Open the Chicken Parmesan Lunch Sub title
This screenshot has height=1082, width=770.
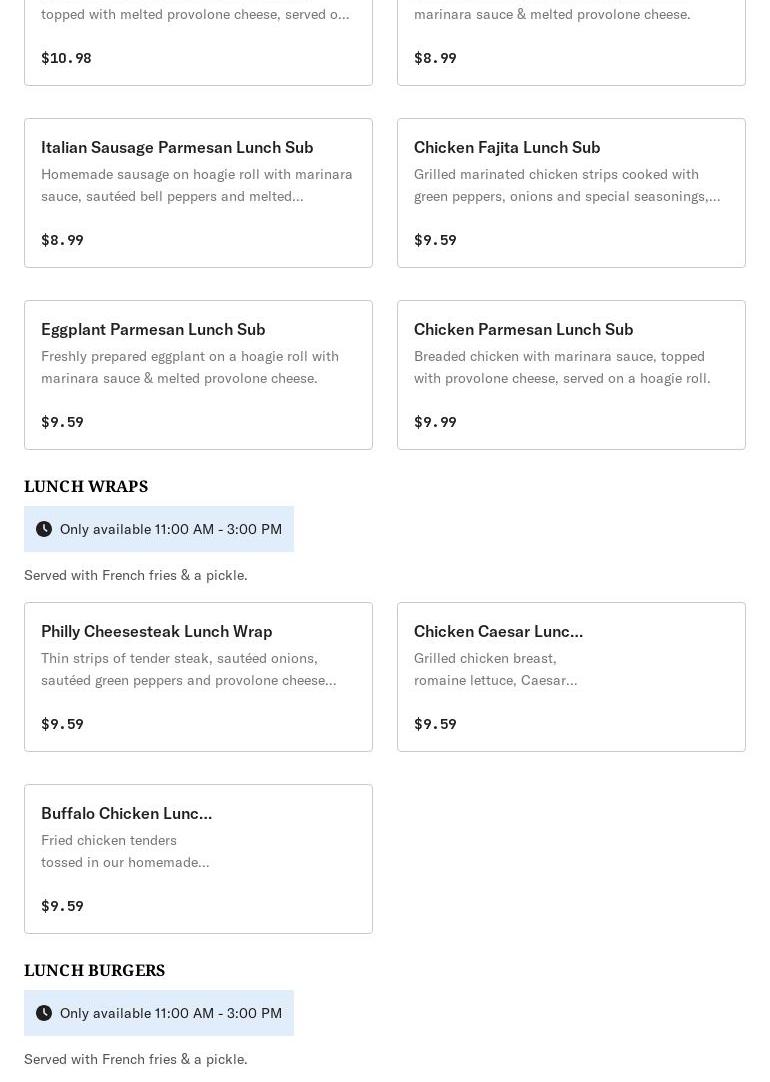(x=523, y=329)
